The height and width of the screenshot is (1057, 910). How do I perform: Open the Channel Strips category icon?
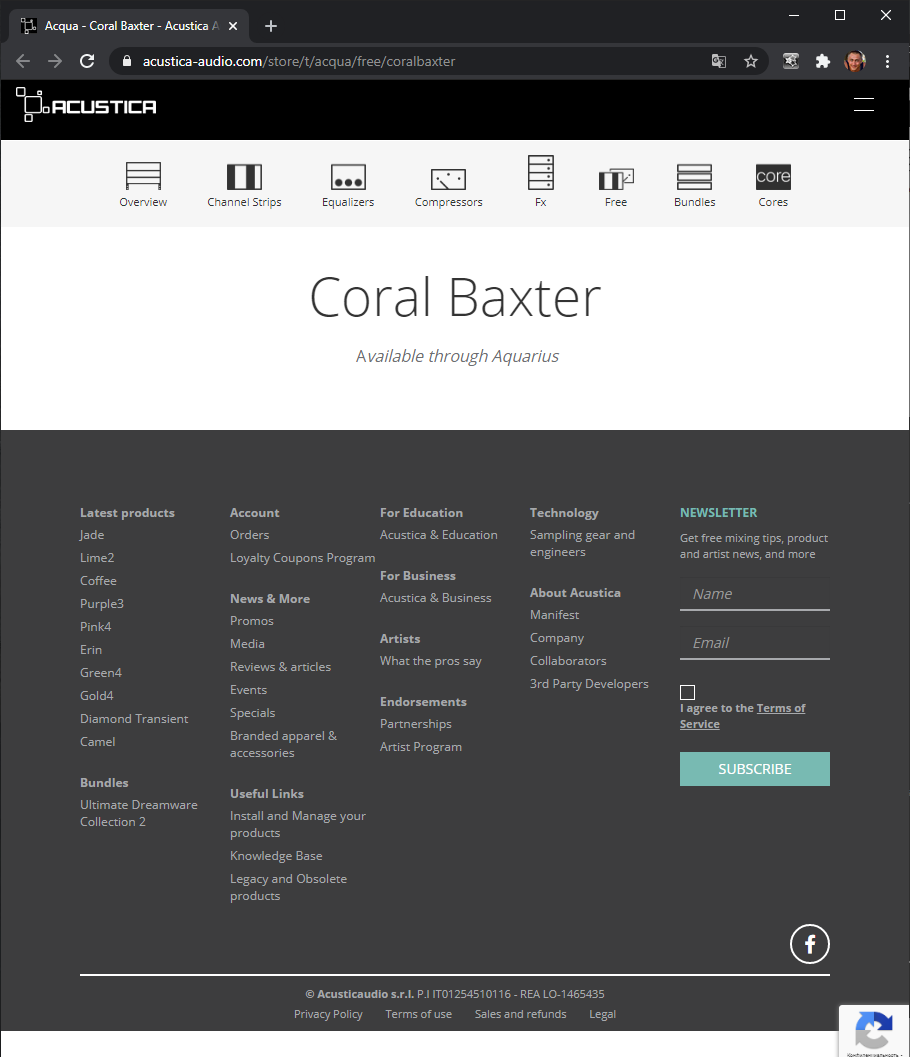click(x=244, y=185)
